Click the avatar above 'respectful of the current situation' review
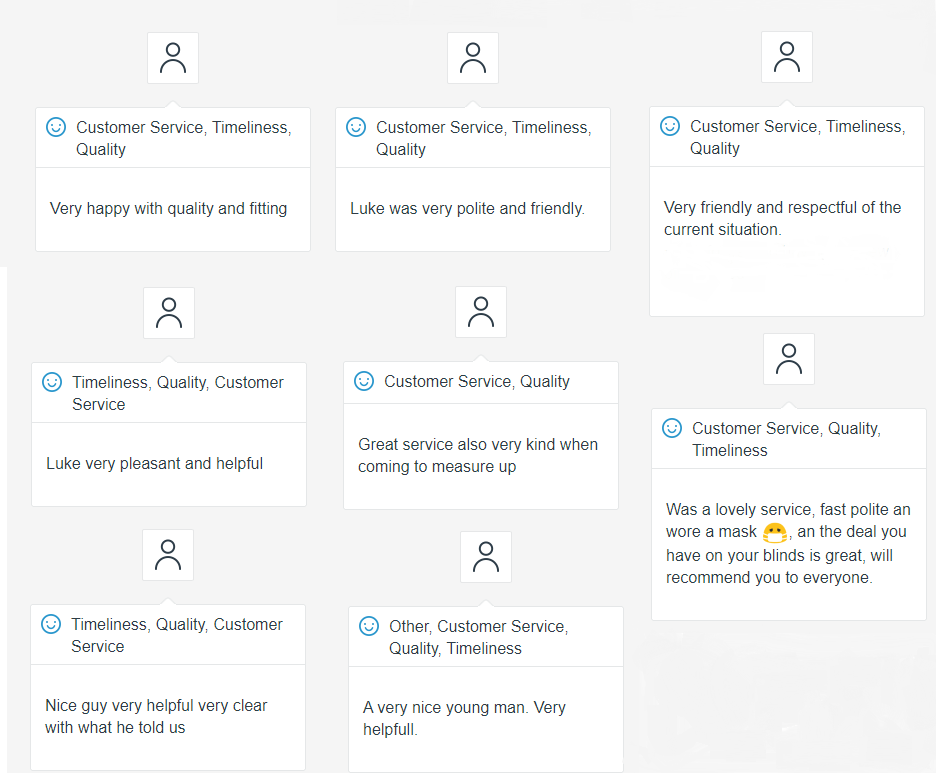The width and height of the screenshot is (936, 773). [x=787, y=57]
